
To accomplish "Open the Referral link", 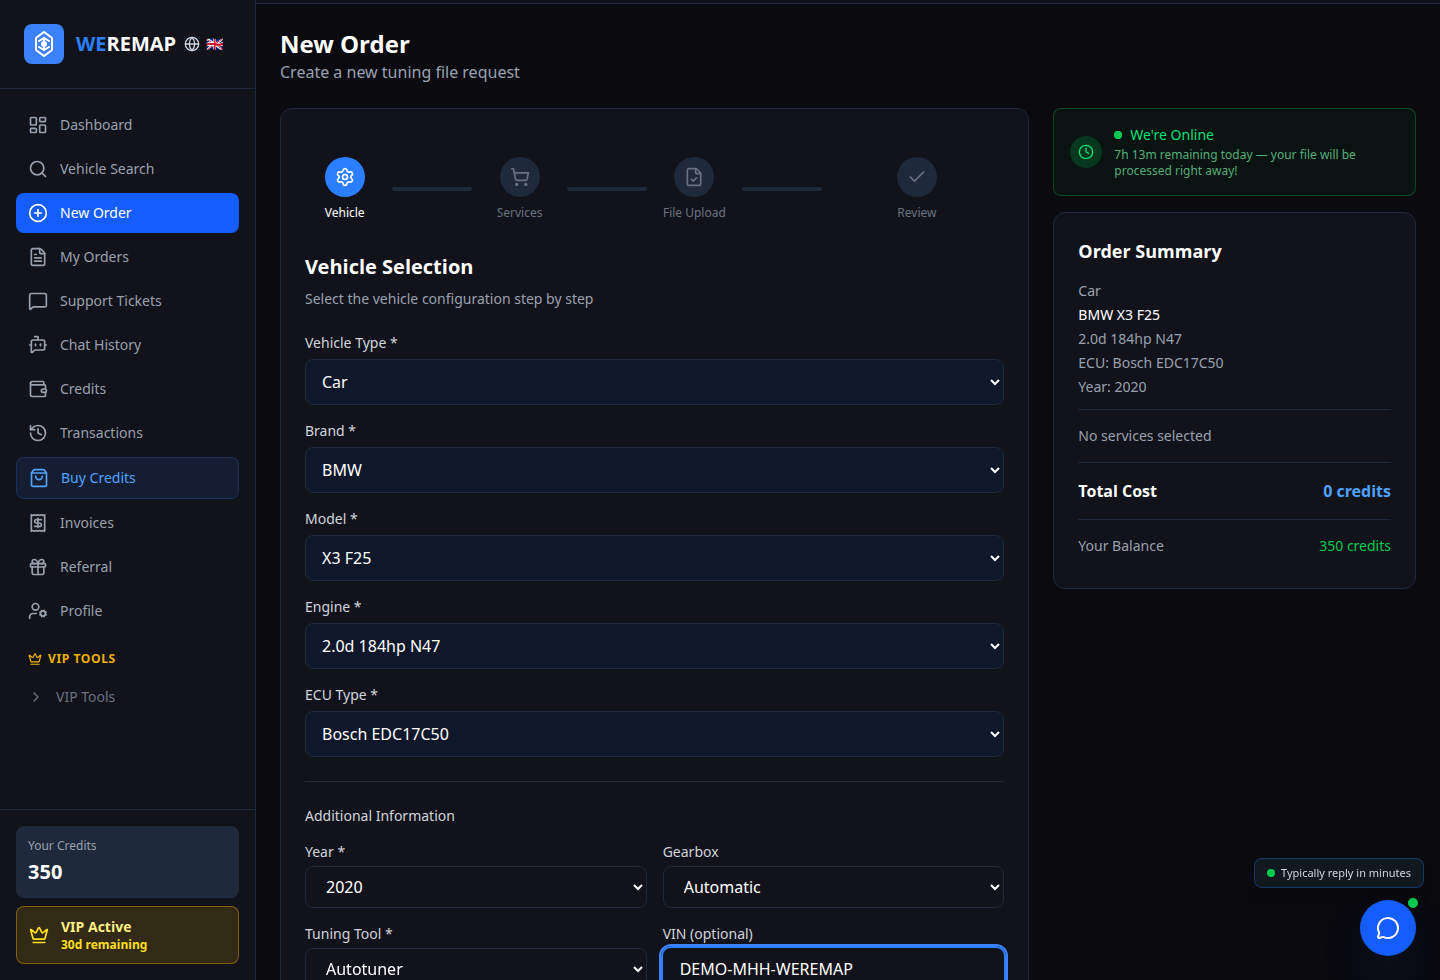I will (127, 567).
